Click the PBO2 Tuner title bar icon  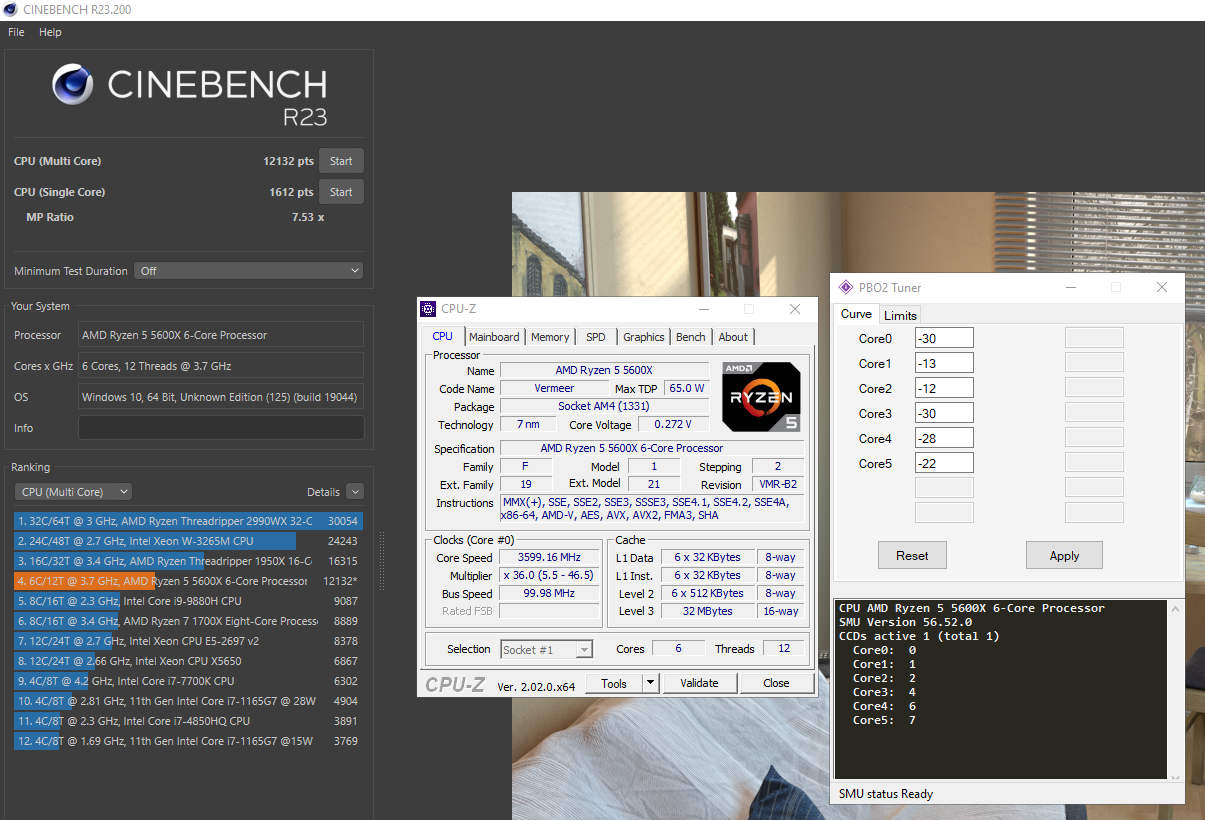coord(846,287)
